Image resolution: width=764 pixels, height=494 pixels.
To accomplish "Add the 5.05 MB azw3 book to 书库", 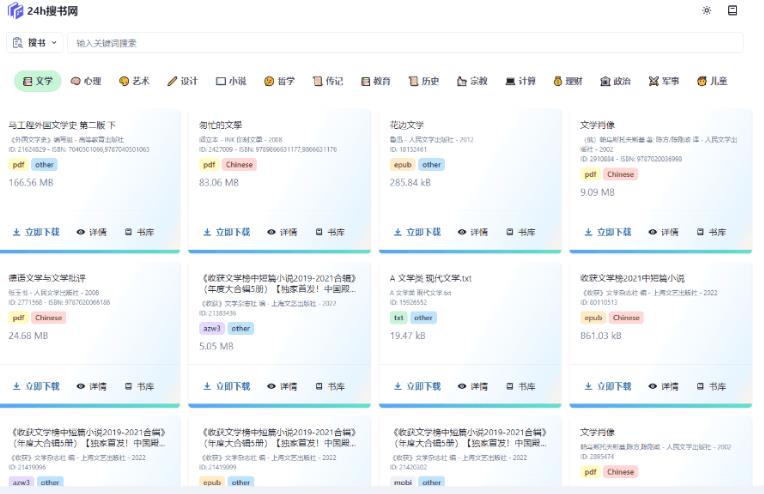I will (x=330, y=386).
